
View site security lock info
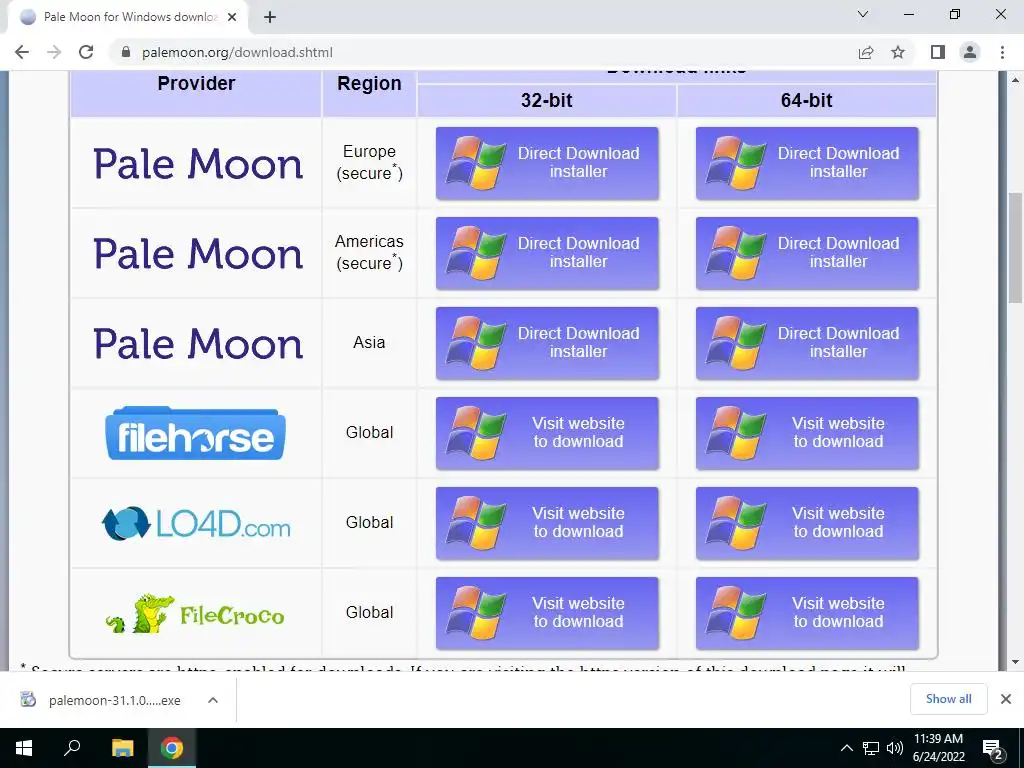coord(126,52)
